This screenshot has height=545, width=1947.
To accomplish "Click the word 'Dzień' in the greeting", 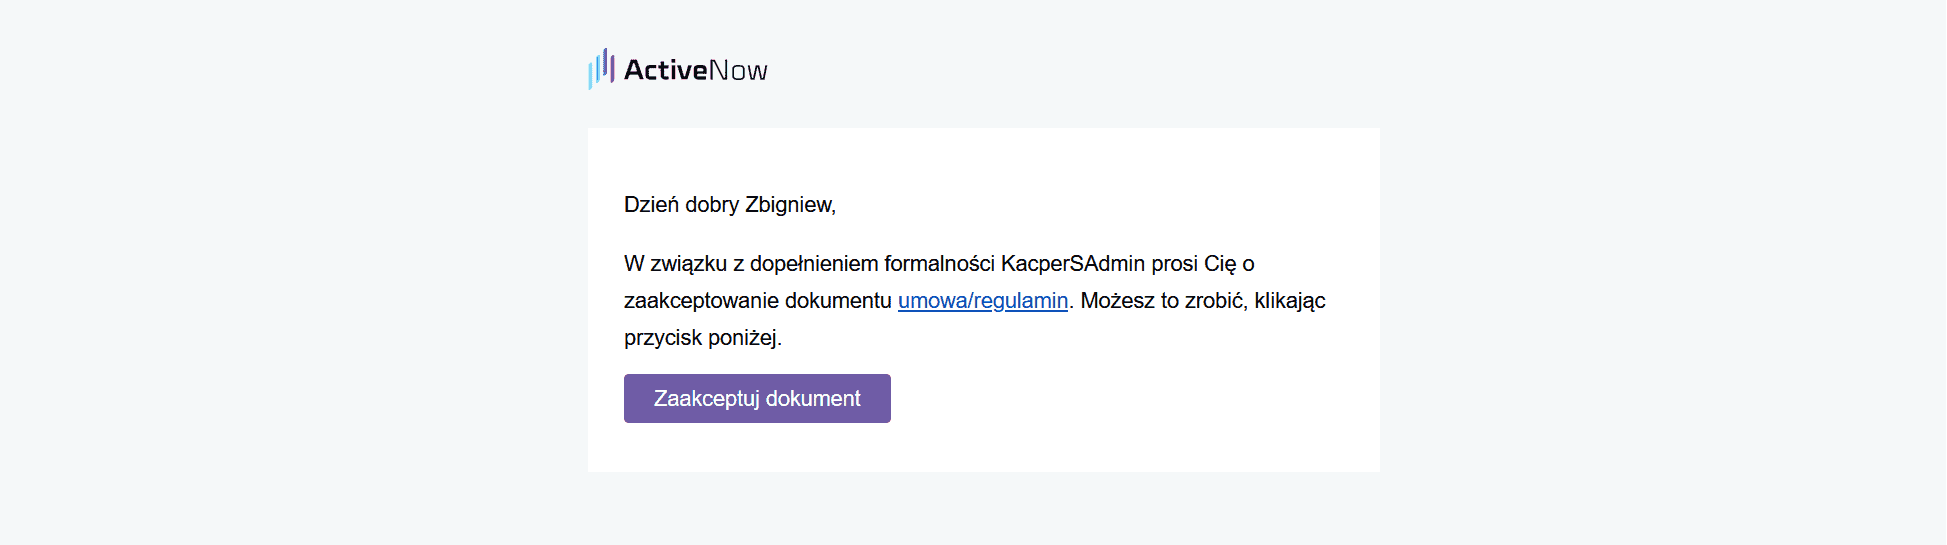I will click(651, 204).
